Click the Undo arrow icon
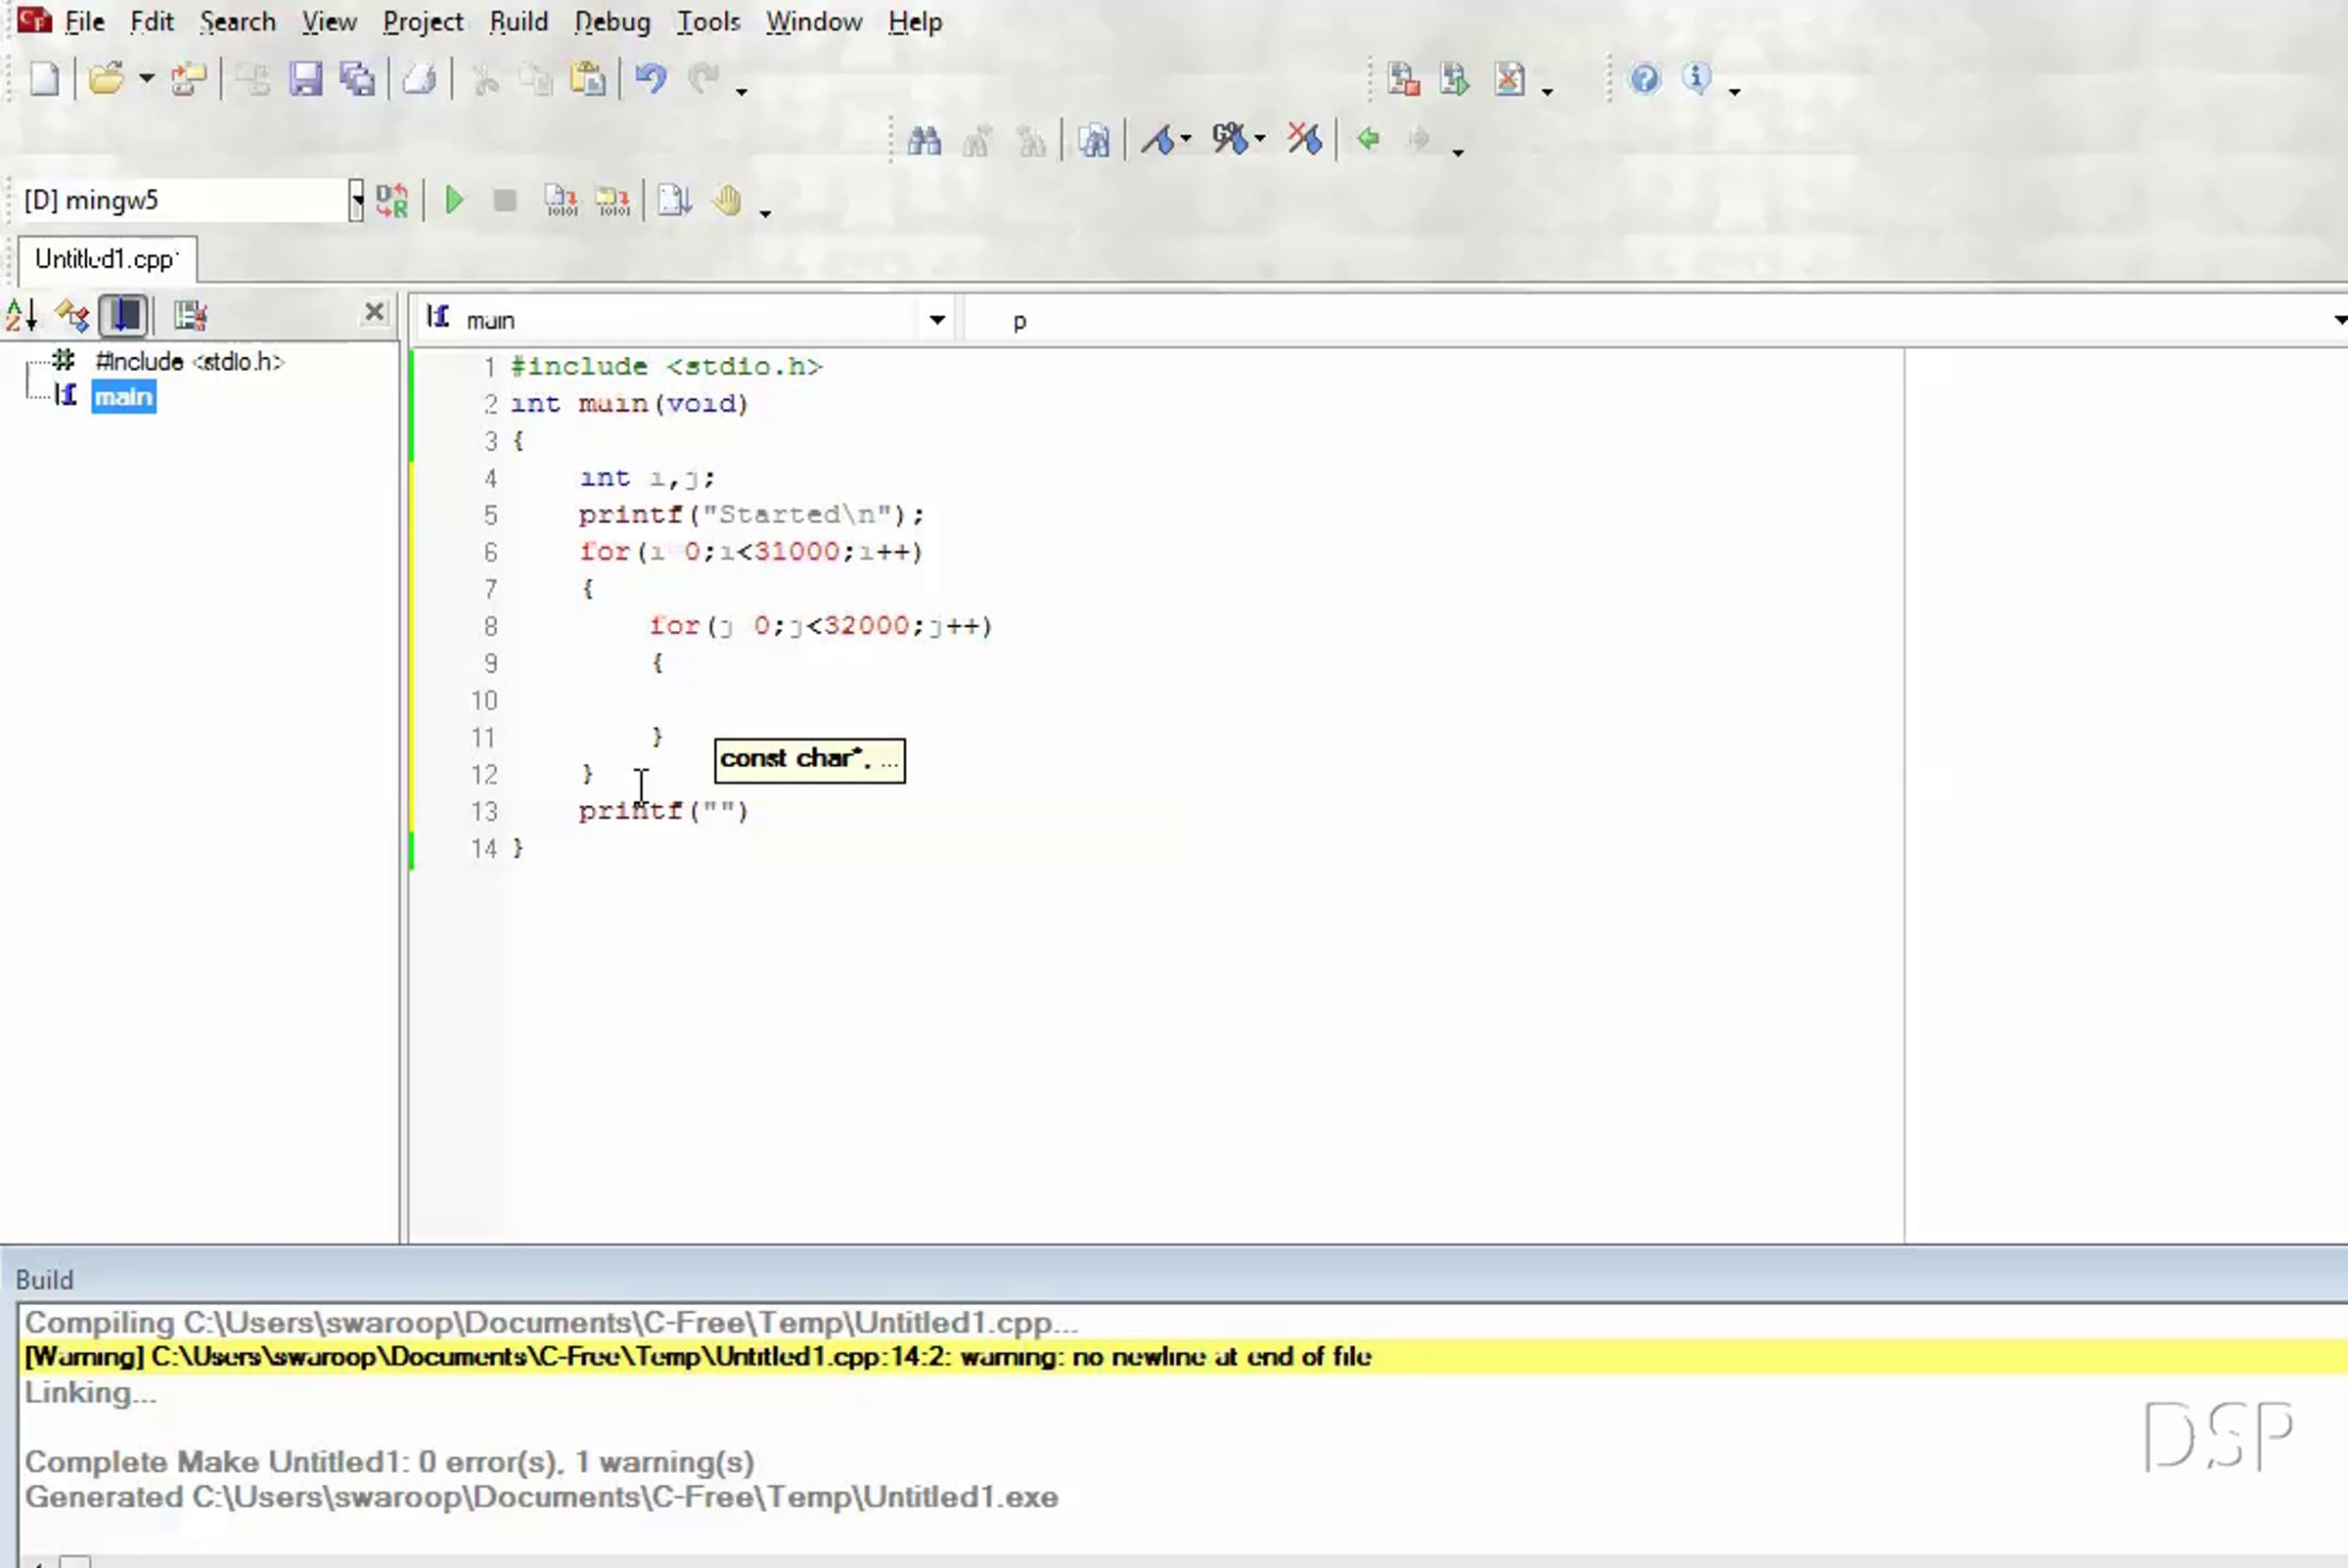This screenshot has width=2348, height=1568. (650, 79)
